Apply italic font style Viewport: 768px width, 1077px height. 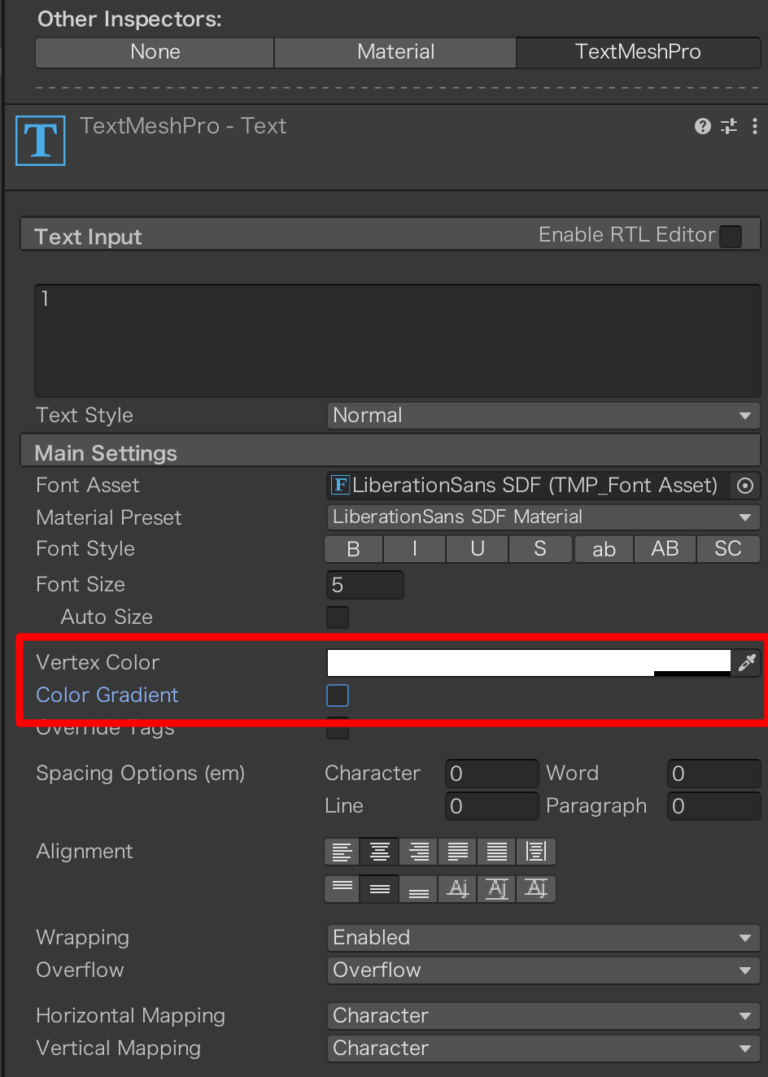point(413,548)
